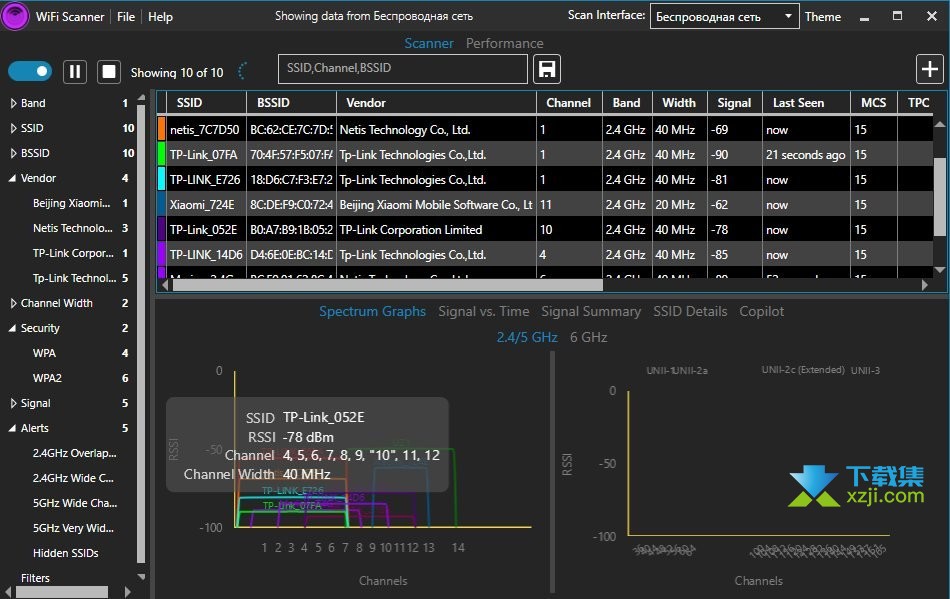
Task: Stop scanning with the stop button
Action: pos(109,72)
